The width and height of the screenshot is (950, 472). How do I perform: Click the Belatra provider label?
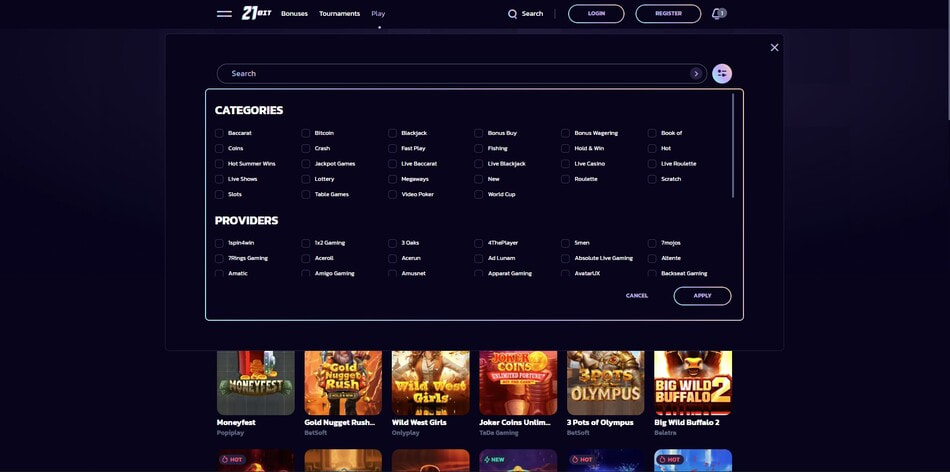(x=665, y=433)
